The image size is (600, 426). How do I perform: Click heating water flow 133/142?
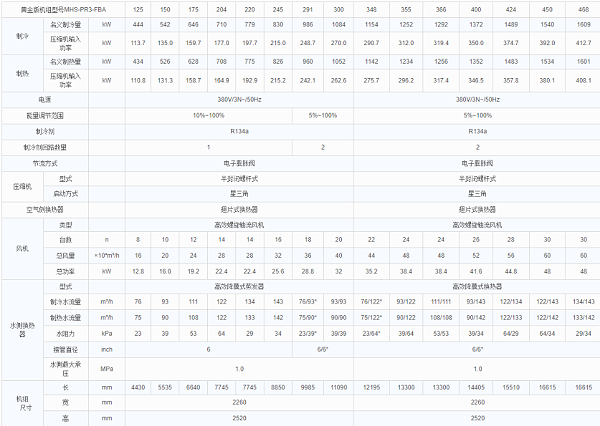point(584,318)
